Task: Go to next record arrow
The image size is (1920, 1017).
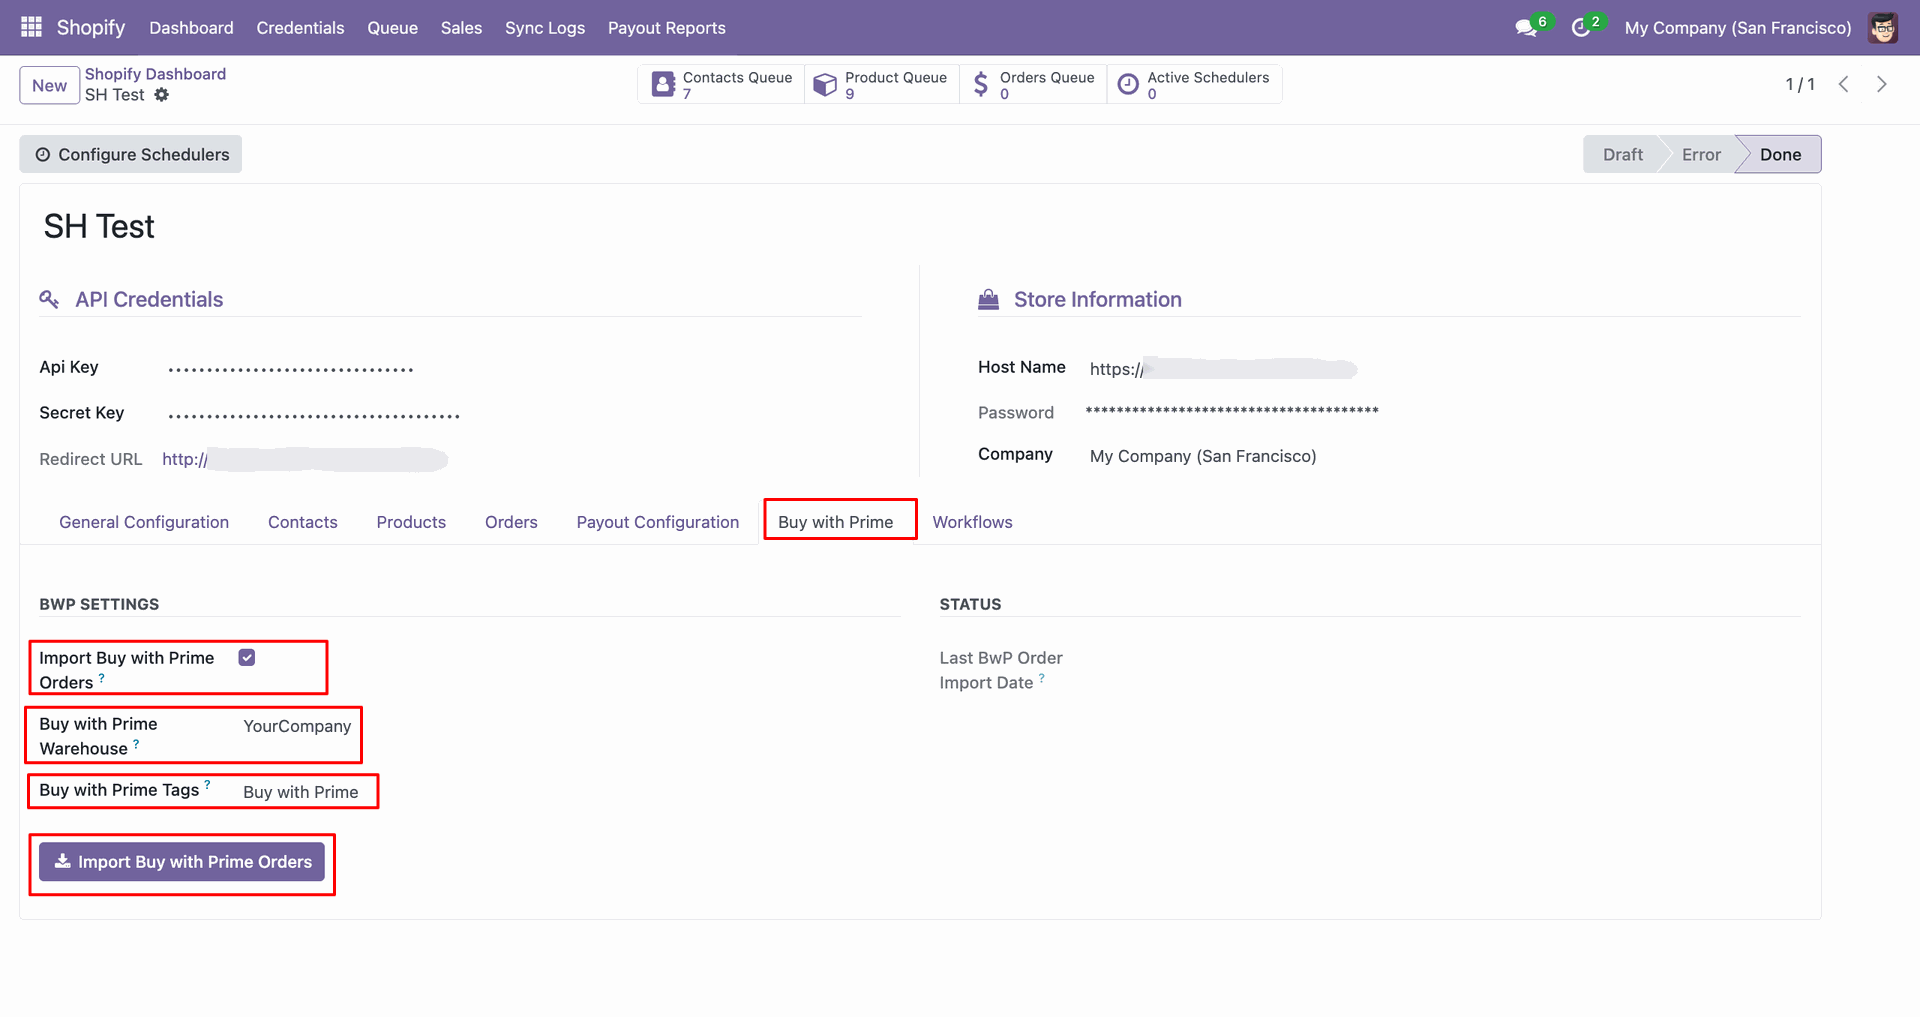Action: (1882, 85)
